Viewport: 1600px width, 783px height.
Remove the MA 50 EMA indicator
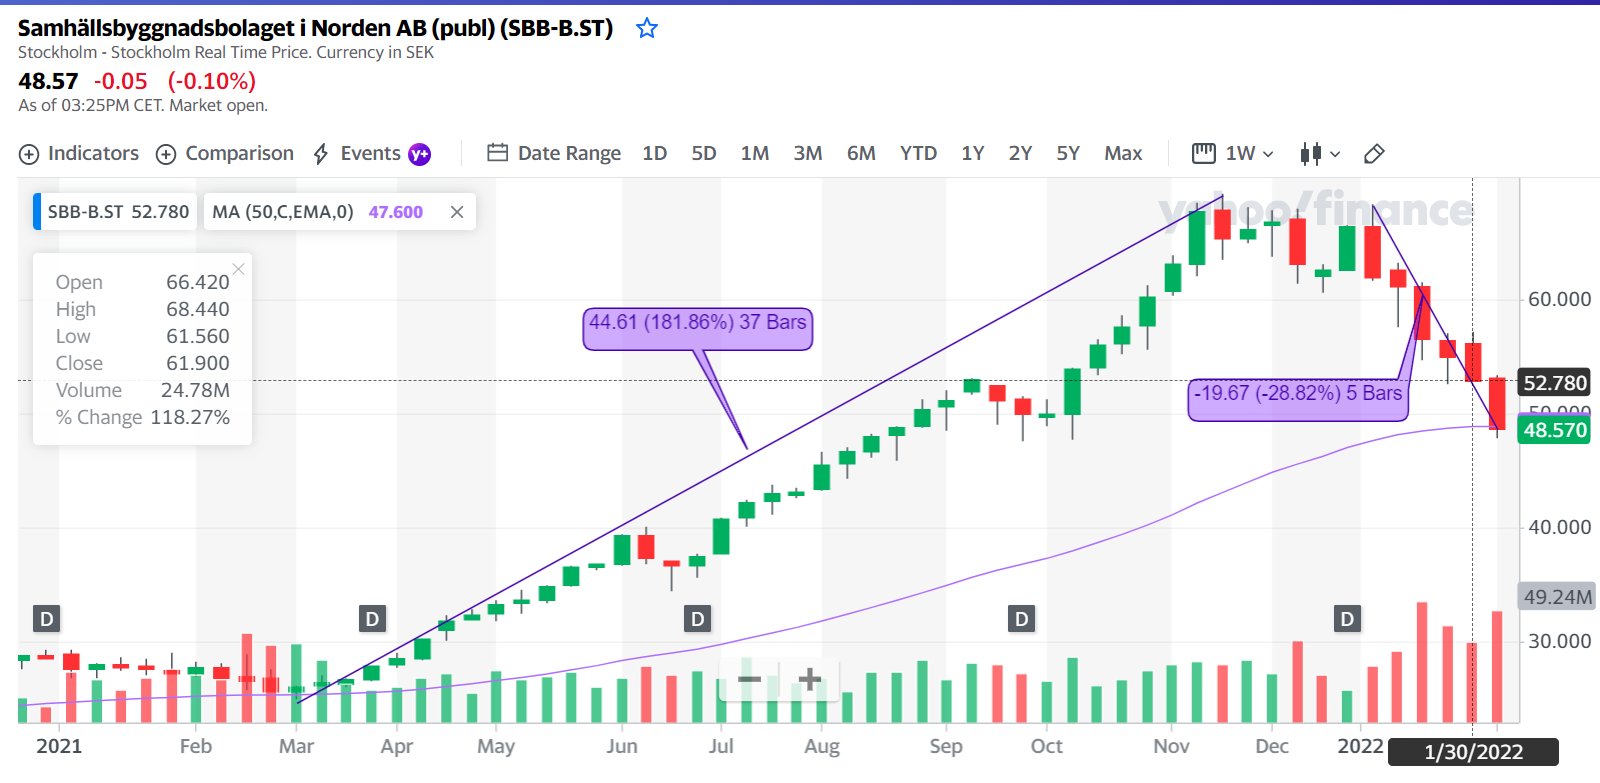click(x=457, y=212)
